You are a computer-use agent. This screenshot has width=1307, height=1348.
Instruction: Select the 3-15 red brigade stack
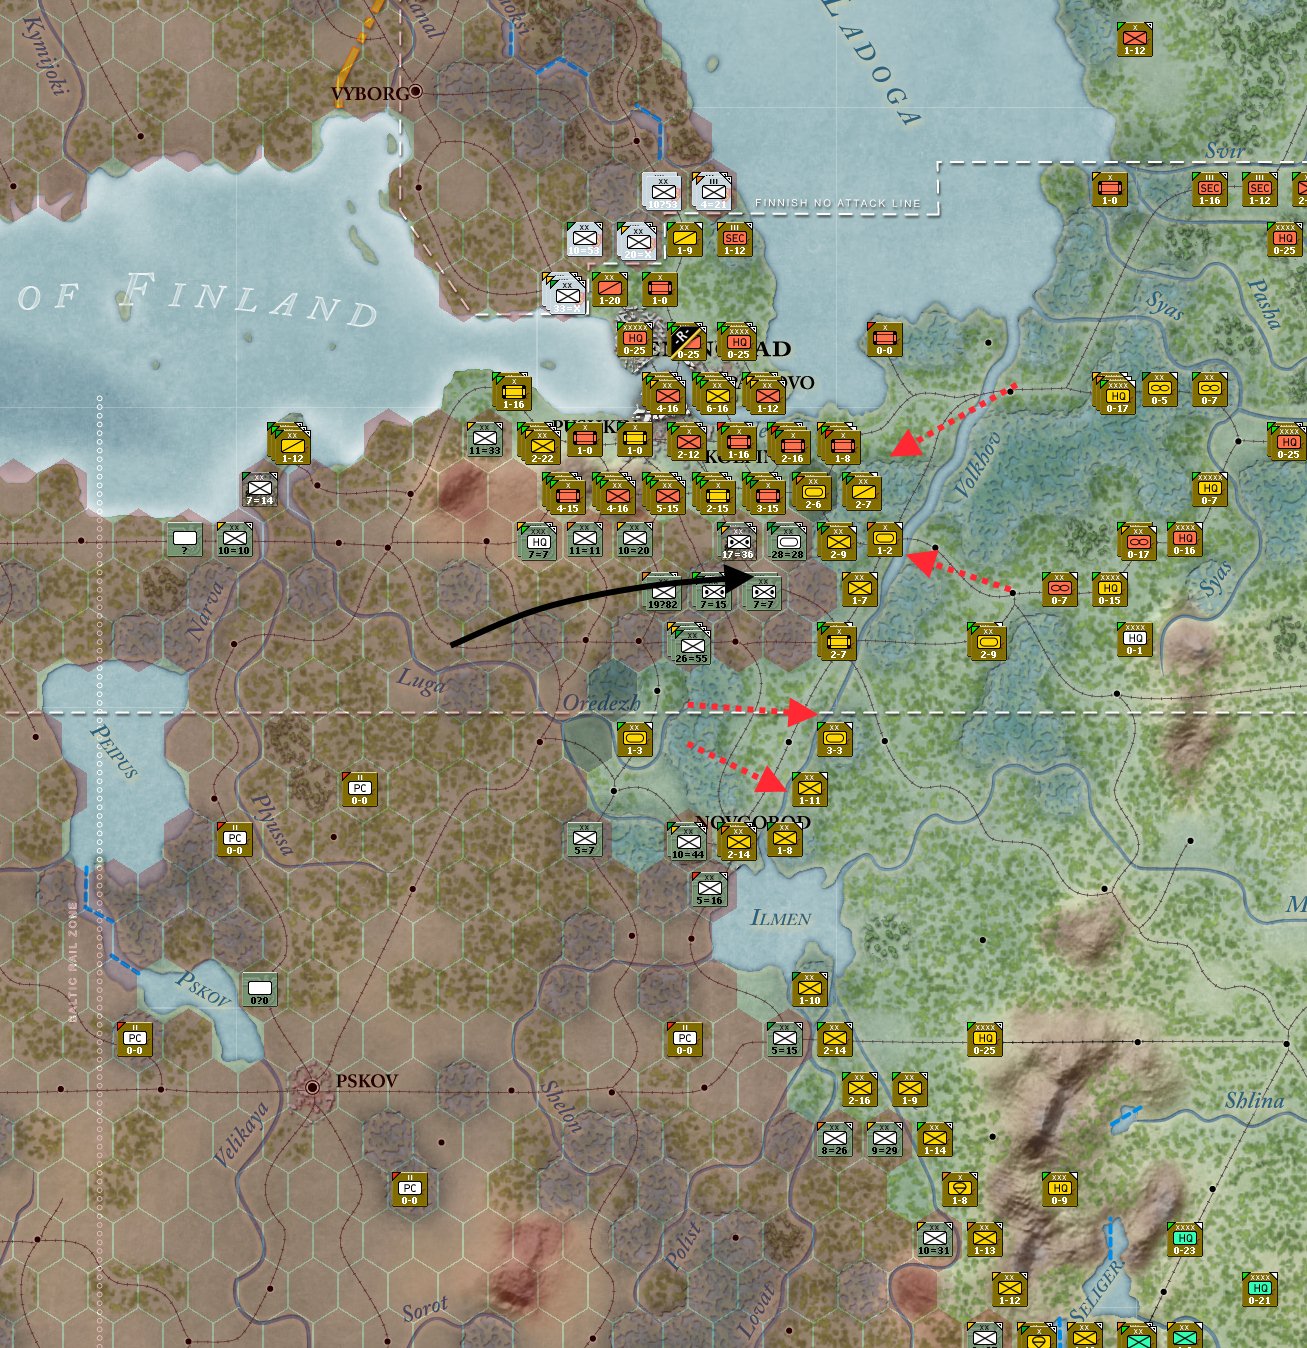tap(766, 493)
